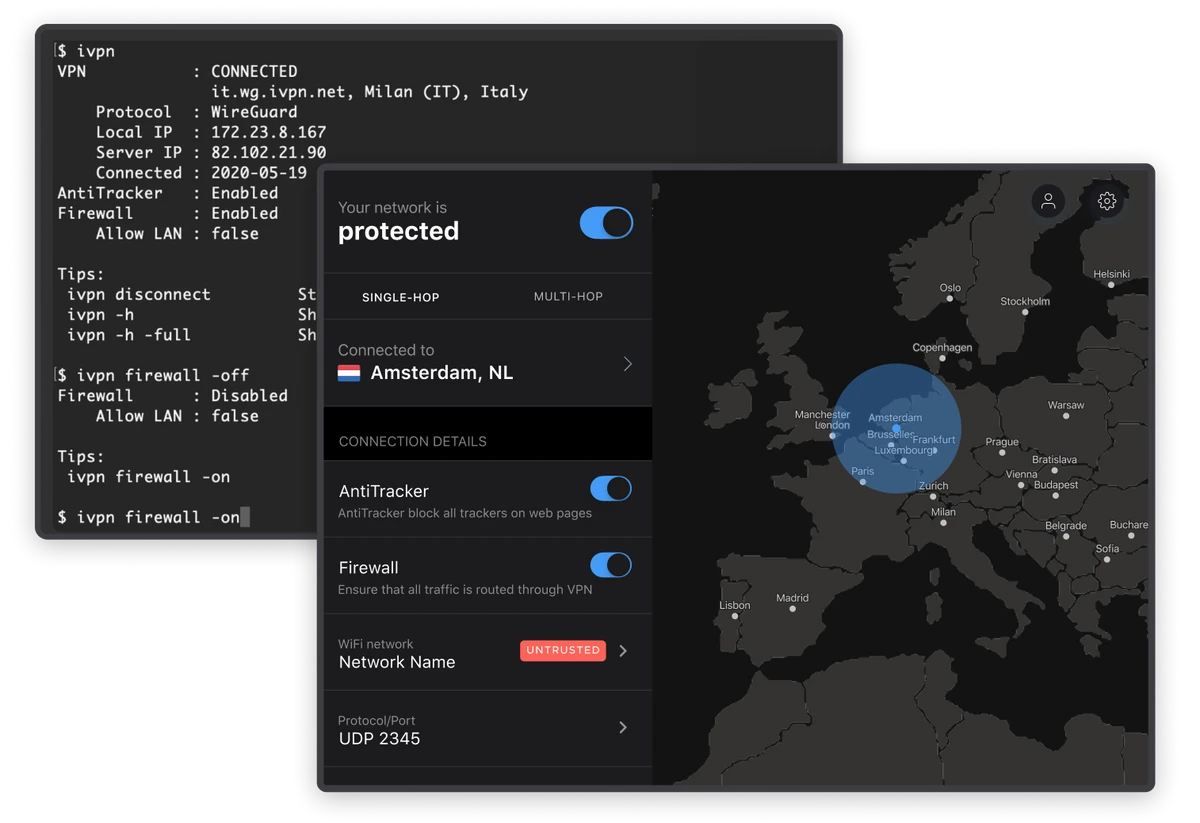Click the UDP 2345 protocol value
Screen dimensions: 1200x823
tap(379, 739)
